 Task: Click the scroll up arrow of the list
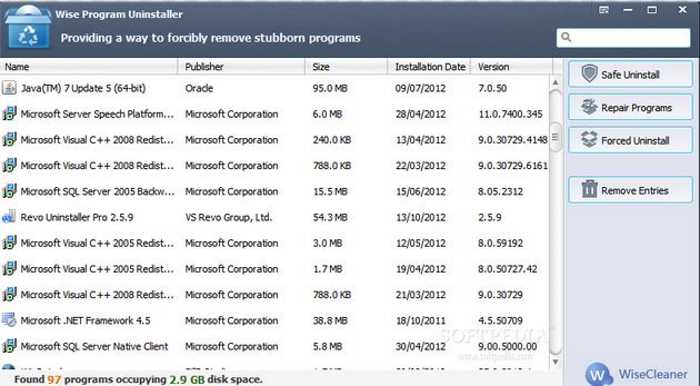[x=555, y=83]
